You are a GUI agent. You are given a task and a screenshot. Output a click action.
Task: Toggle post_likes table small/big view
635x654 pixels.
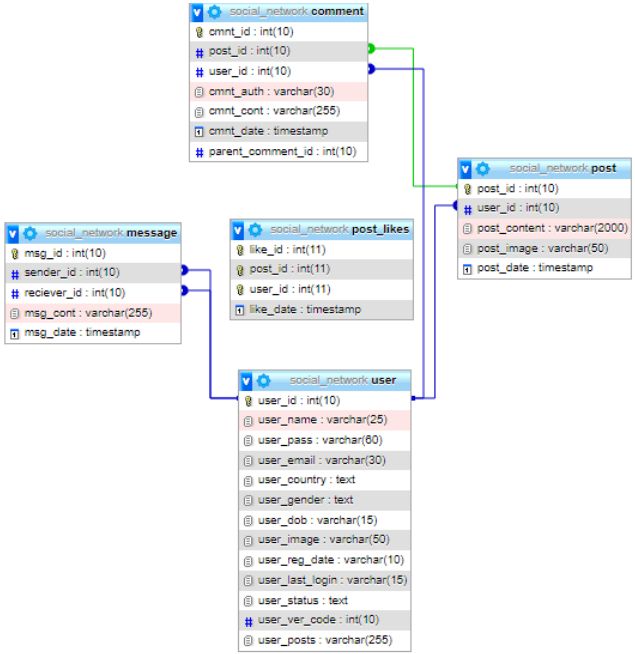pos(238,229)
